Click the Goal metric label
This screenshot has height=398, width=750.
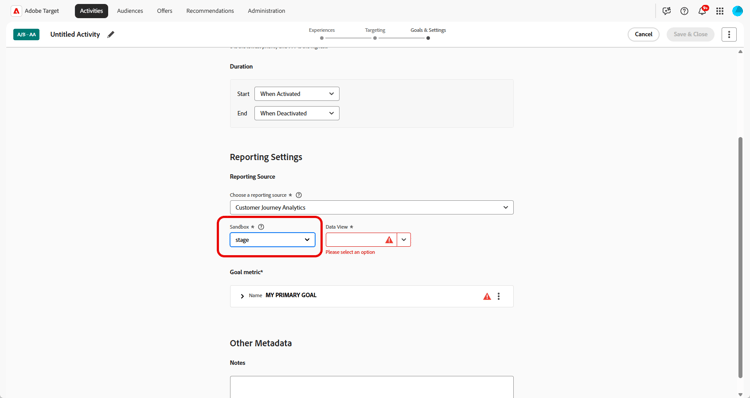246,272
